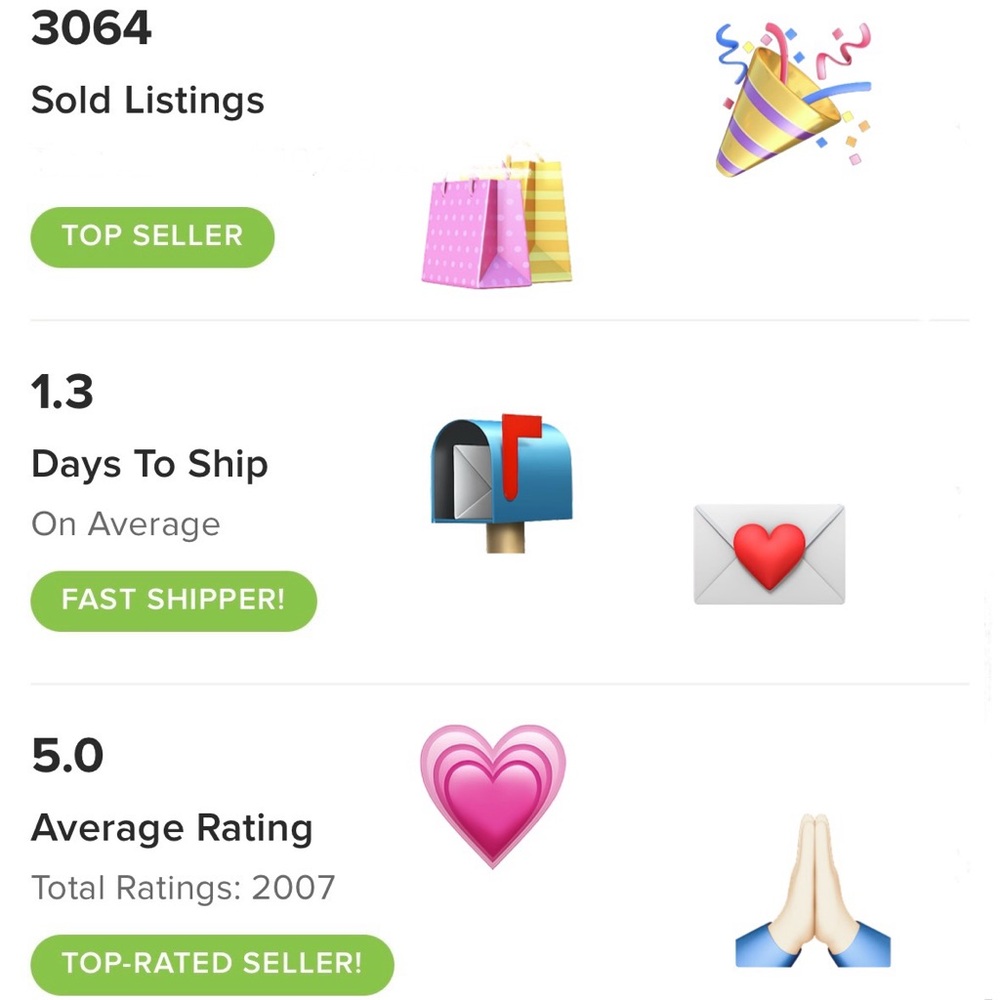The height and width of the screenshot is (1000, 1000).
Task: Select the blue mailbox emoji
Action: (x=502, y=483)
